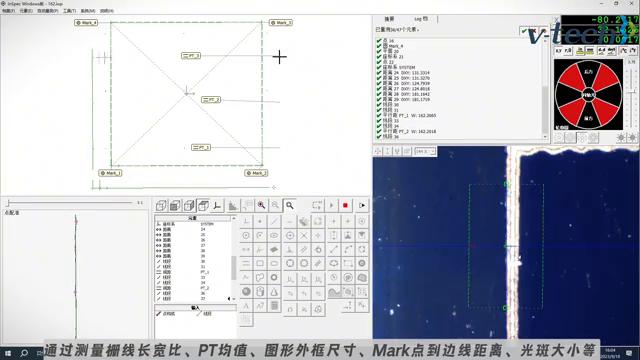The height and width of the screenshot is (360, 640).
Task: Click the topmost PT label in drawing
Action: (x=191, y=56)
